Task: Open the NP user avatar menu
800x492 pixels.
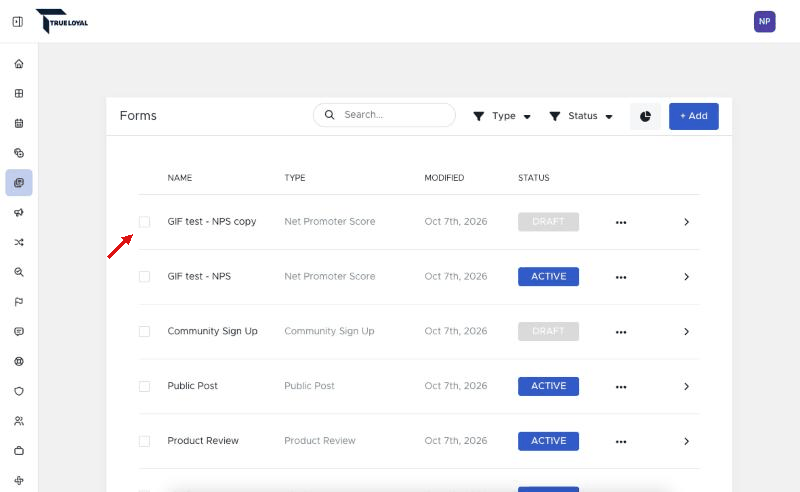Action: tap(764, 21)
